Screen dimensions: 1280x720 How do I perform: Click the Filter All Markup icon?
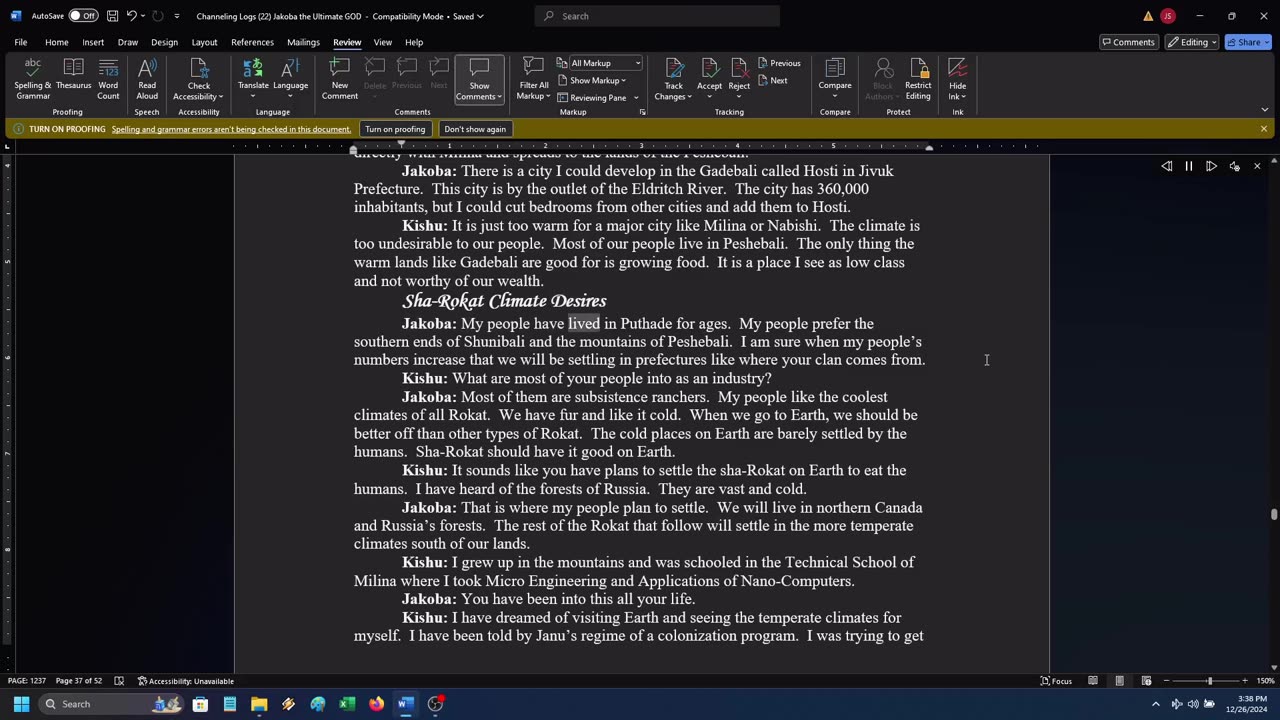coord(533,68)
